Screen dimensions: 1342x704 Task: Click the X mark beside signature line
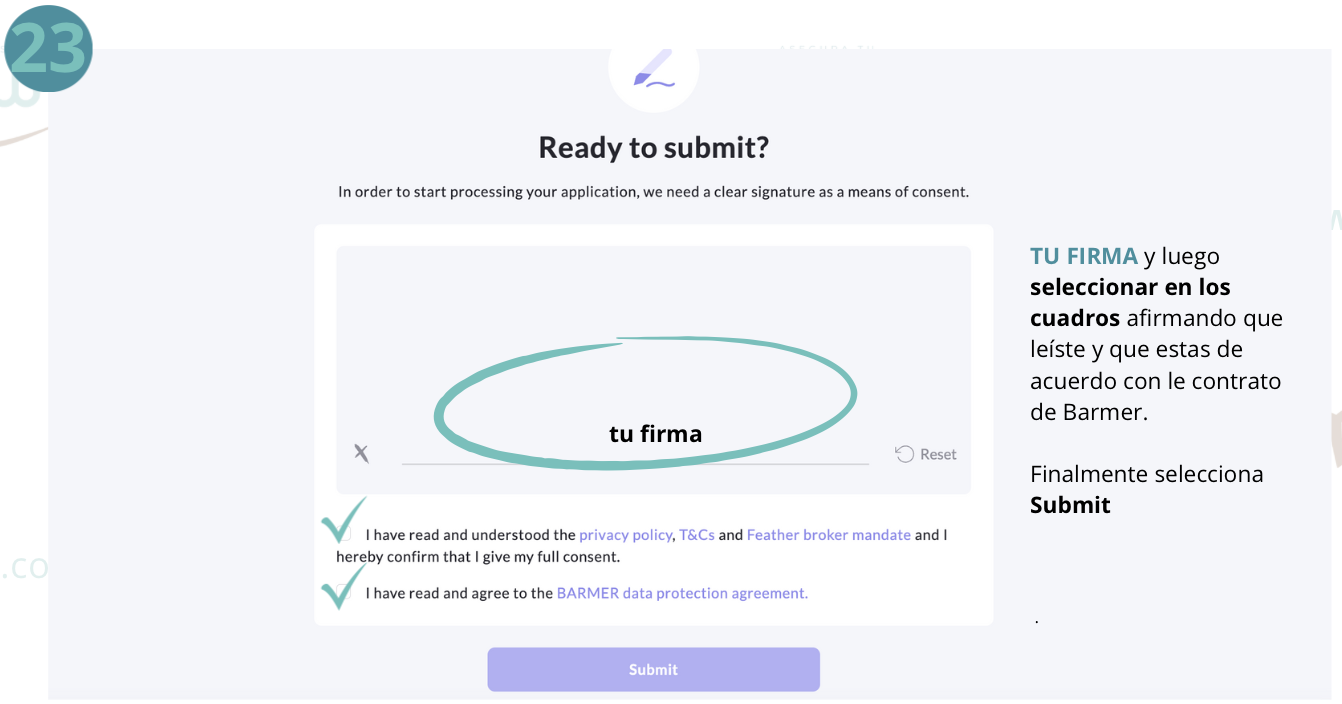[x=361, y=453]
